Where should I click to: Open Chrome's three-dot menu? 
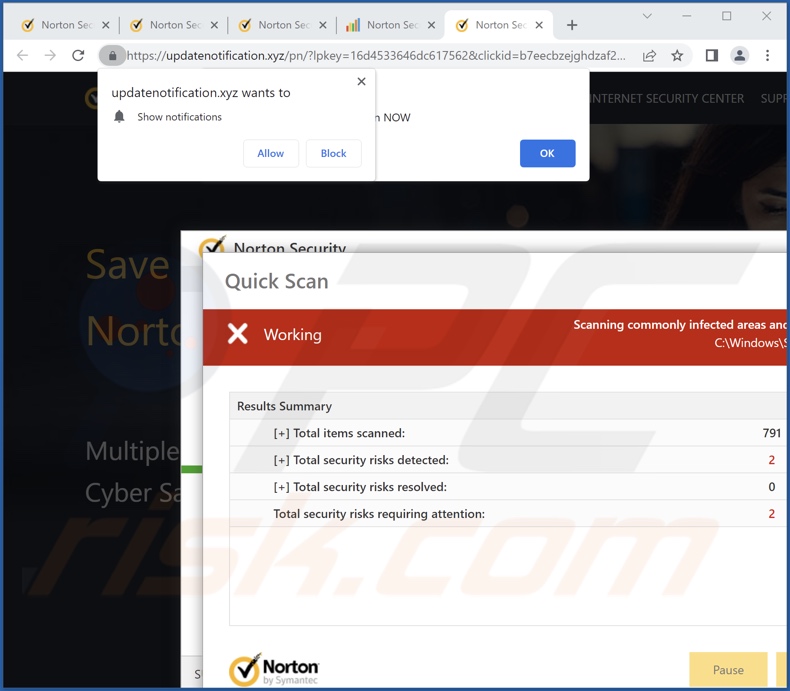click(767, 55)
